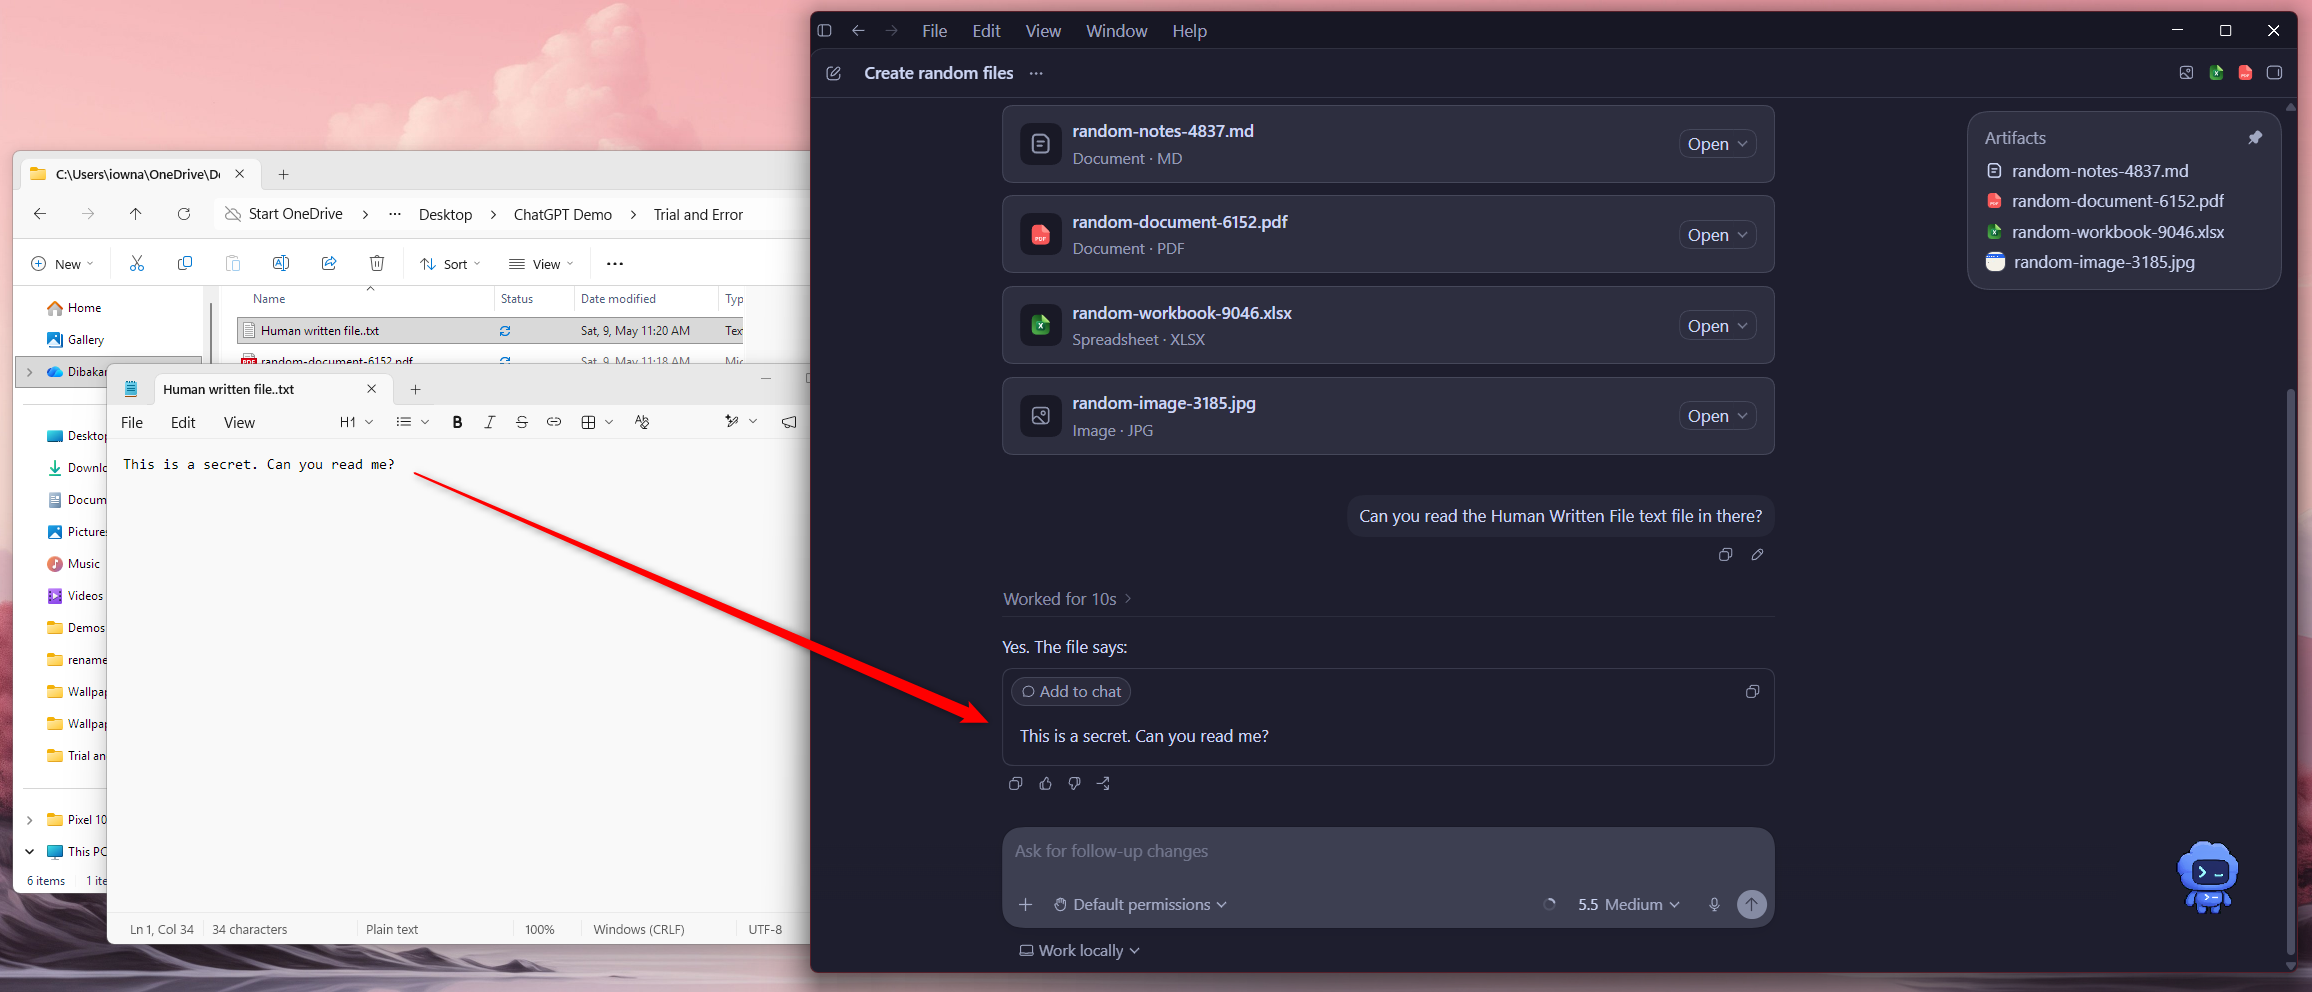Insert a link in Notepad toolbar
This screenshot has height=992, width=2312.
tap(553, 422)
